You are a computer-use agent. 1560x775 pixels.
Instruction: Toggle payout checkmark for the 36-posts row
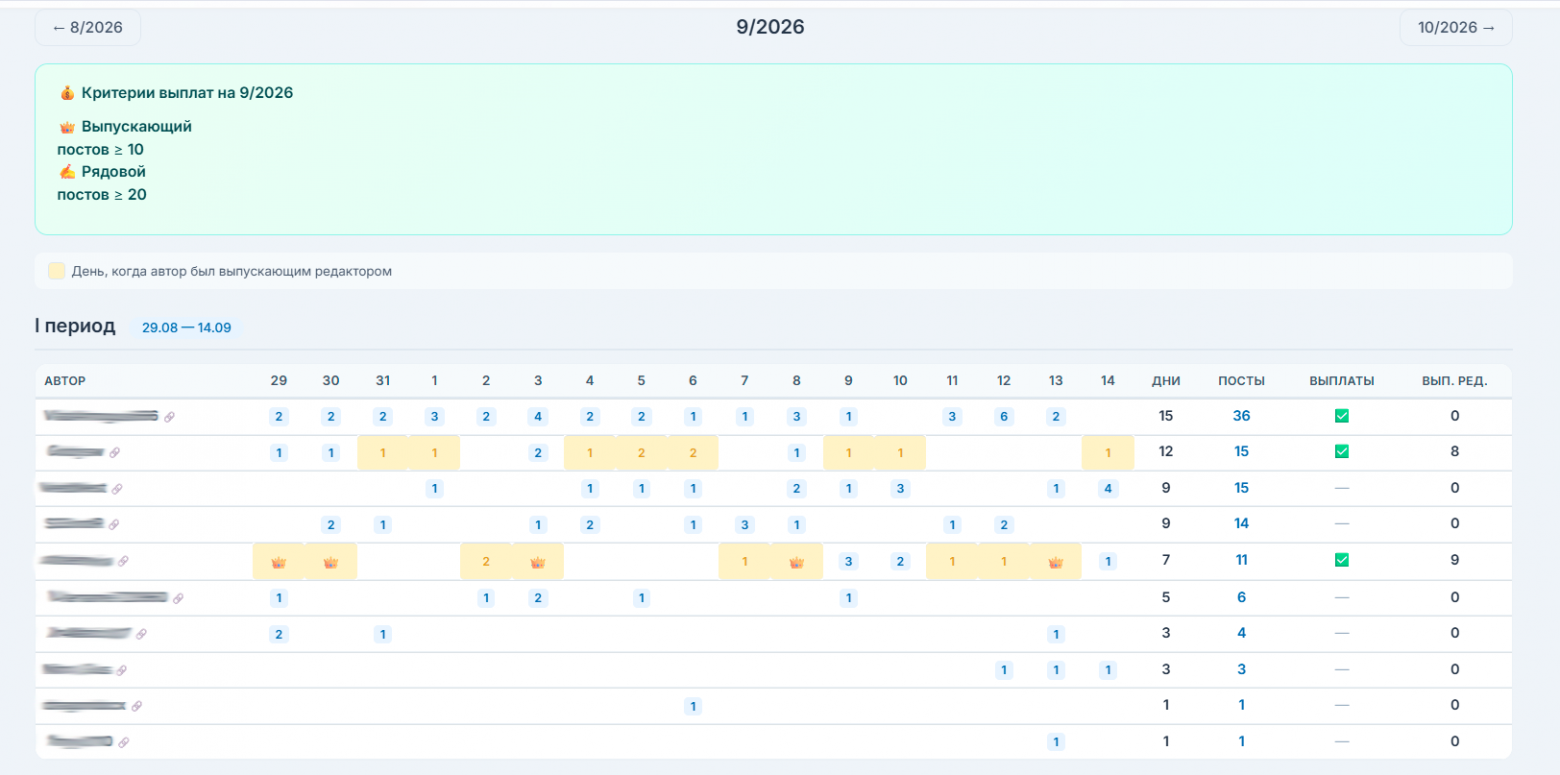(x=1342, y=416)
